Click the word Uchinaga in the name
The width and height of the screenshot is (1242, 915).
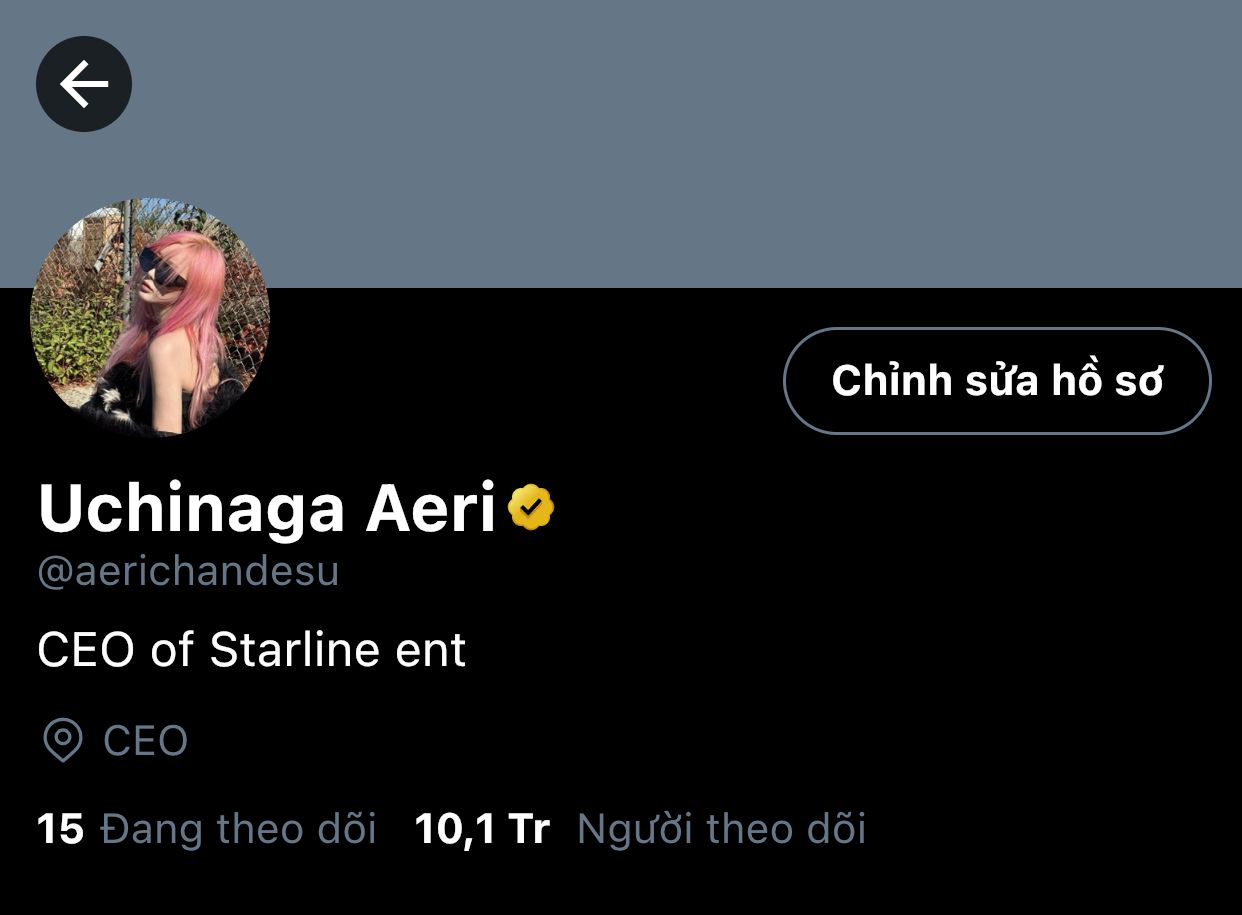pyautogui.click(x=192, y=510)
